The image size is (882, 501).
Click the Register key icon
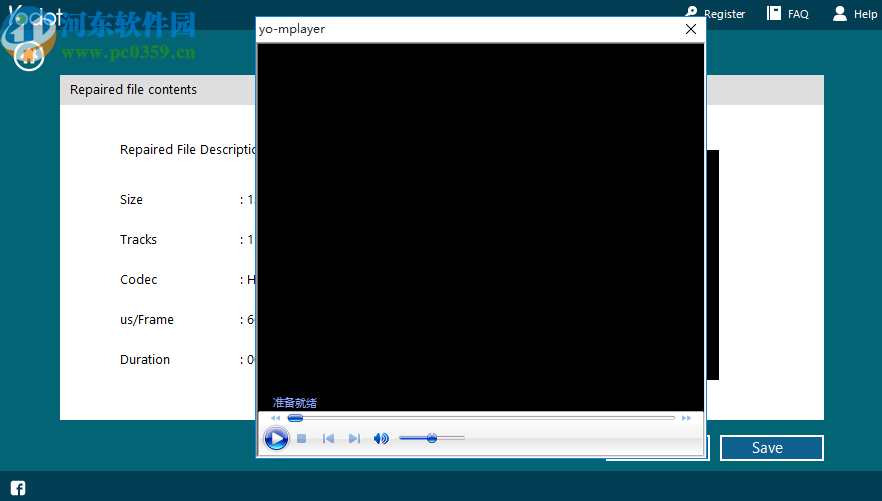tap(691, 12)
